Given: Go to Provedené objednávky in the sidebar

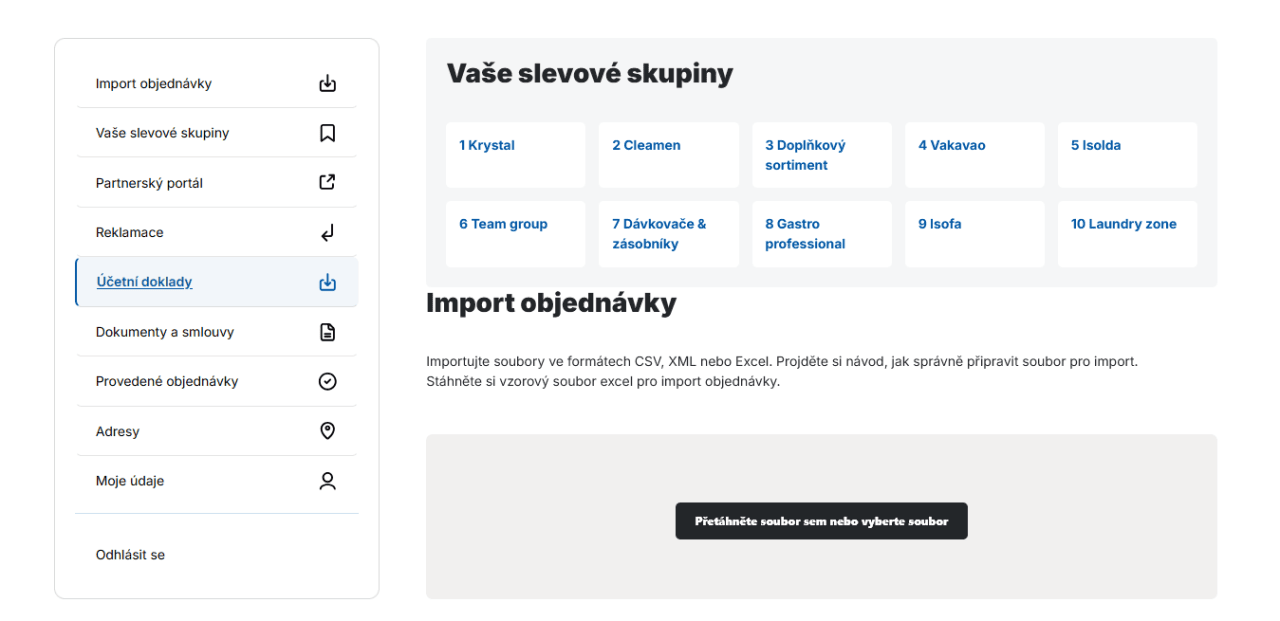Looking at the screenshot, I should coord(167,382).
